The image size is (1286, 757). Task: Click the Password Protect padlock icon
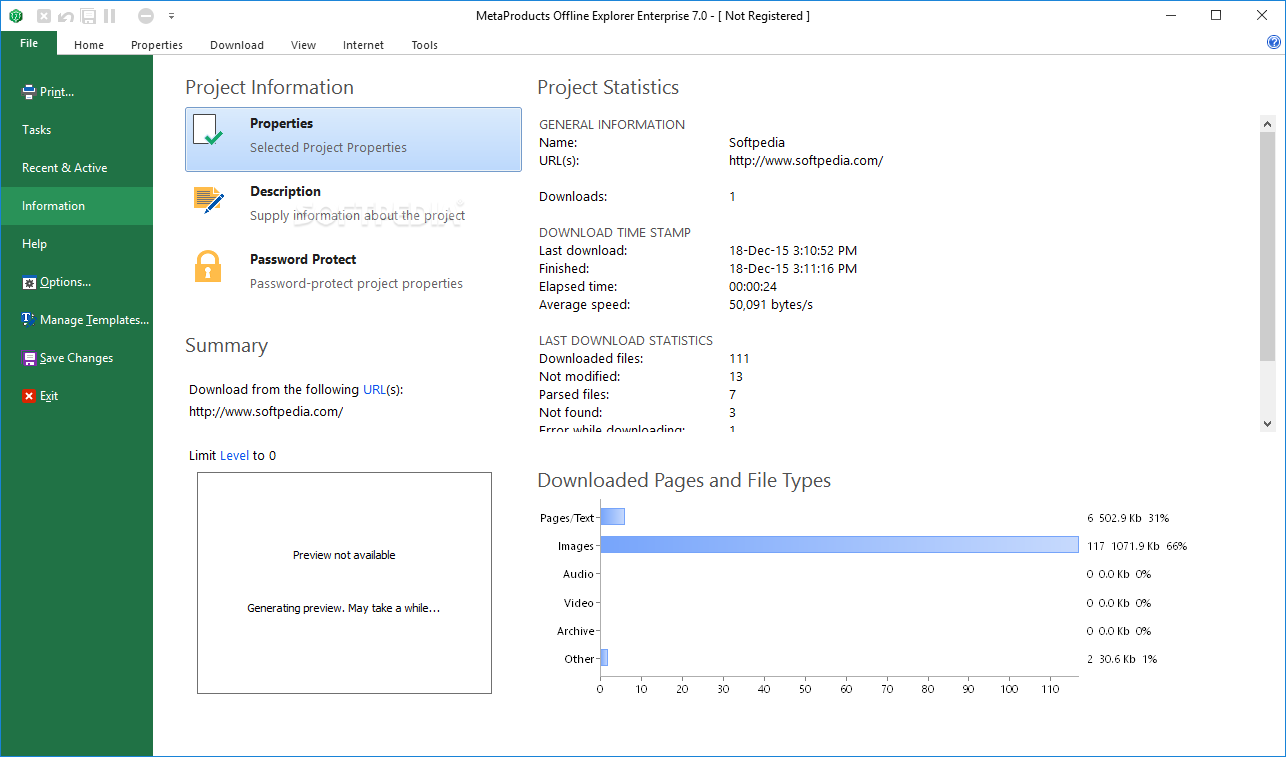[208, 267]
